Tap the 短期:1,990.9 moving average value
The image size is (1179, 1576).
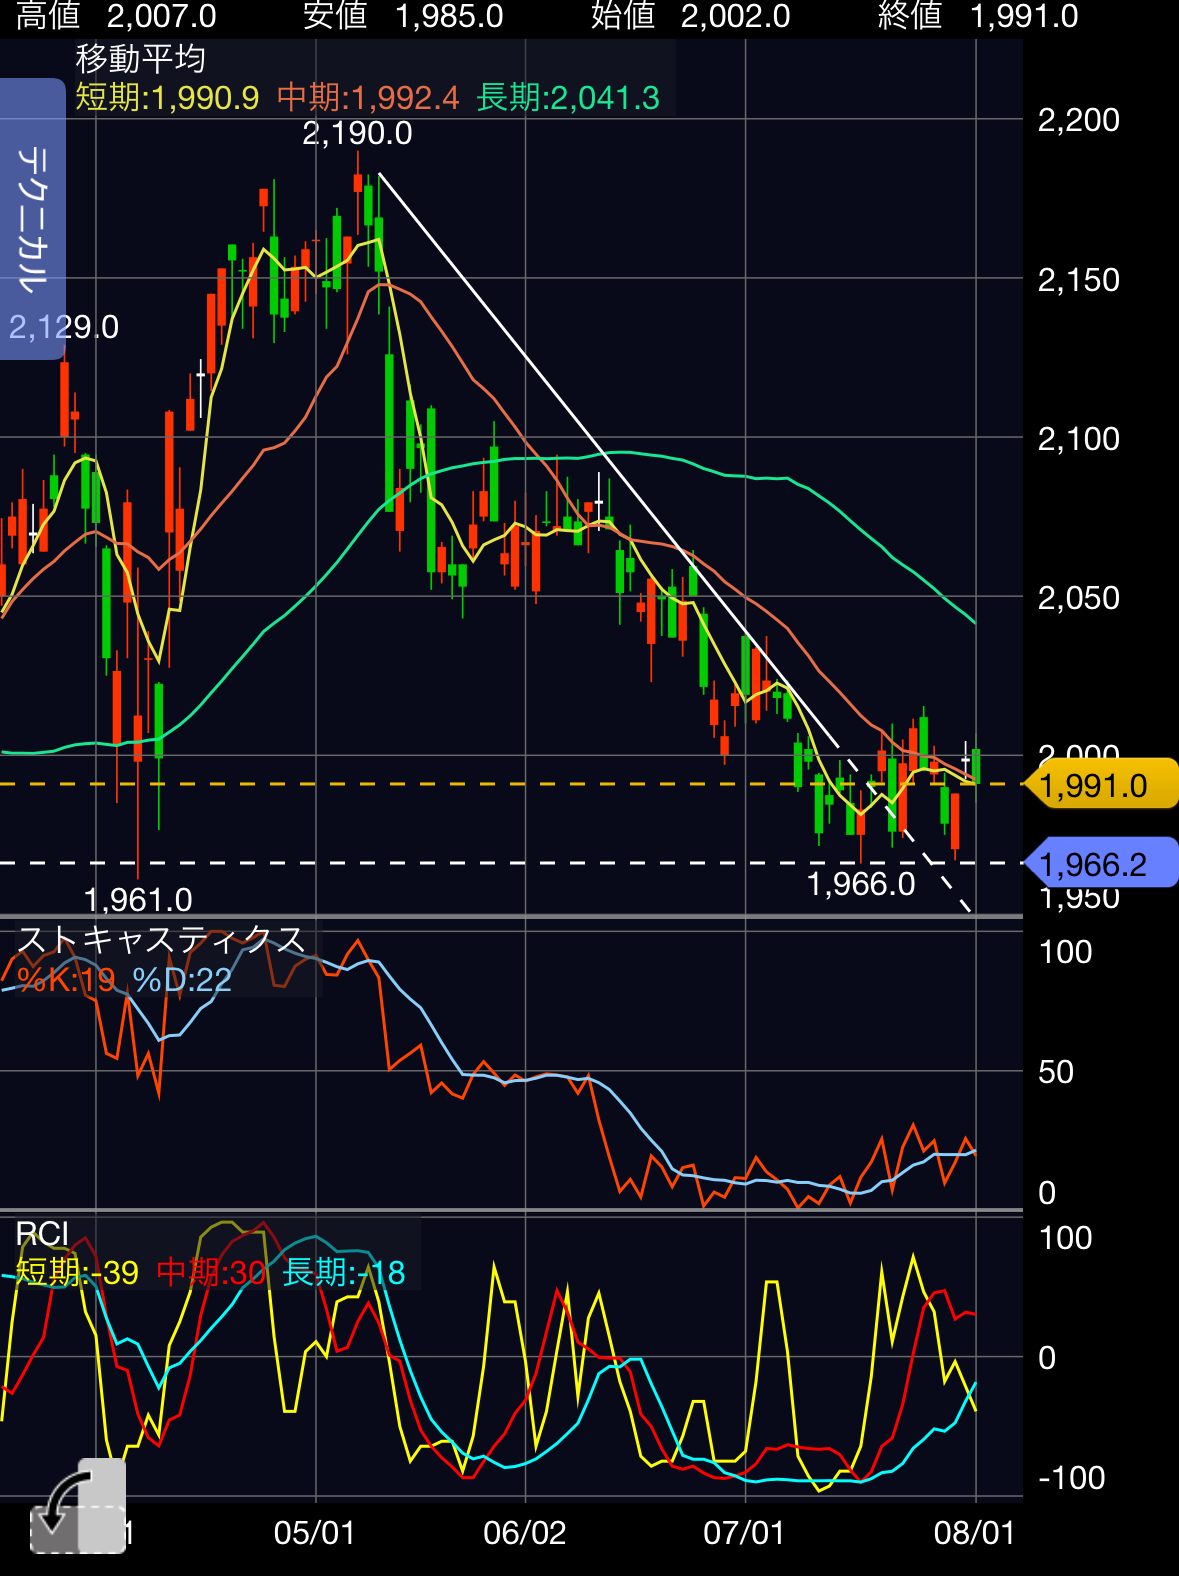point(167,98)
